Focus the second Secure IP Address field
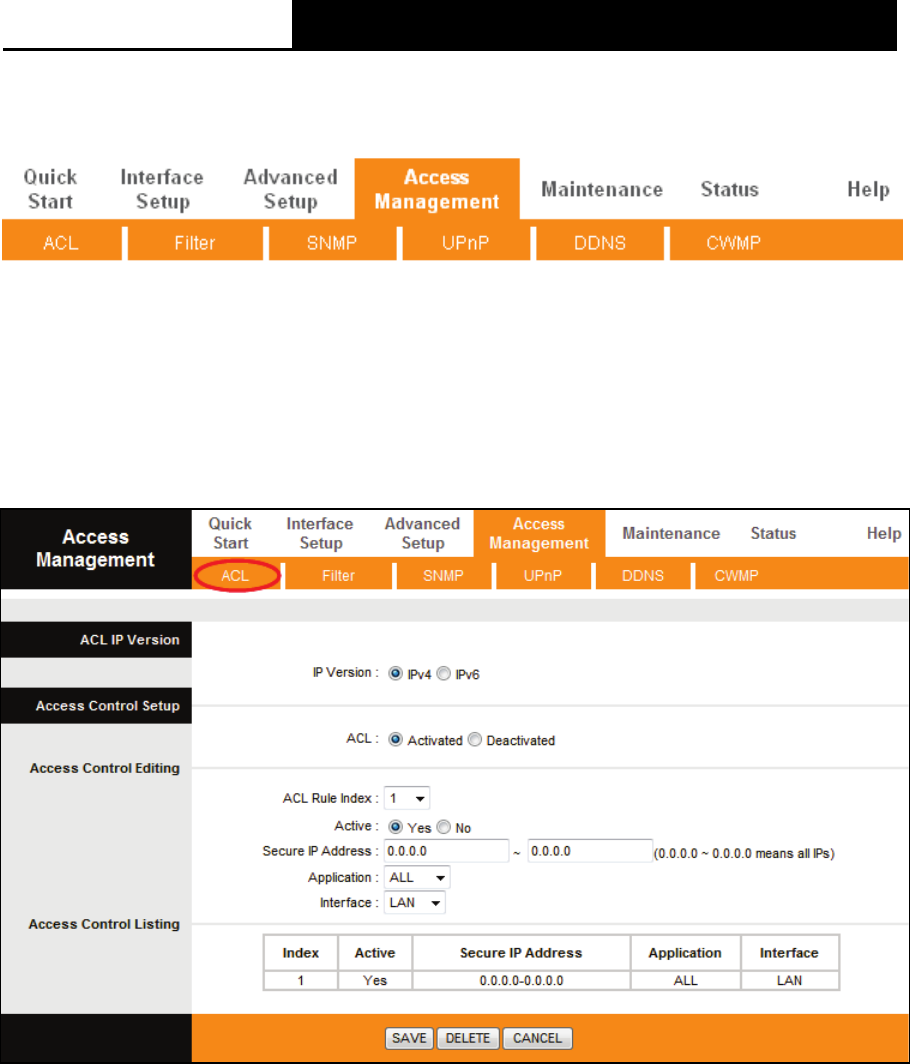910x1064 pixels. [x=590, y=851]
